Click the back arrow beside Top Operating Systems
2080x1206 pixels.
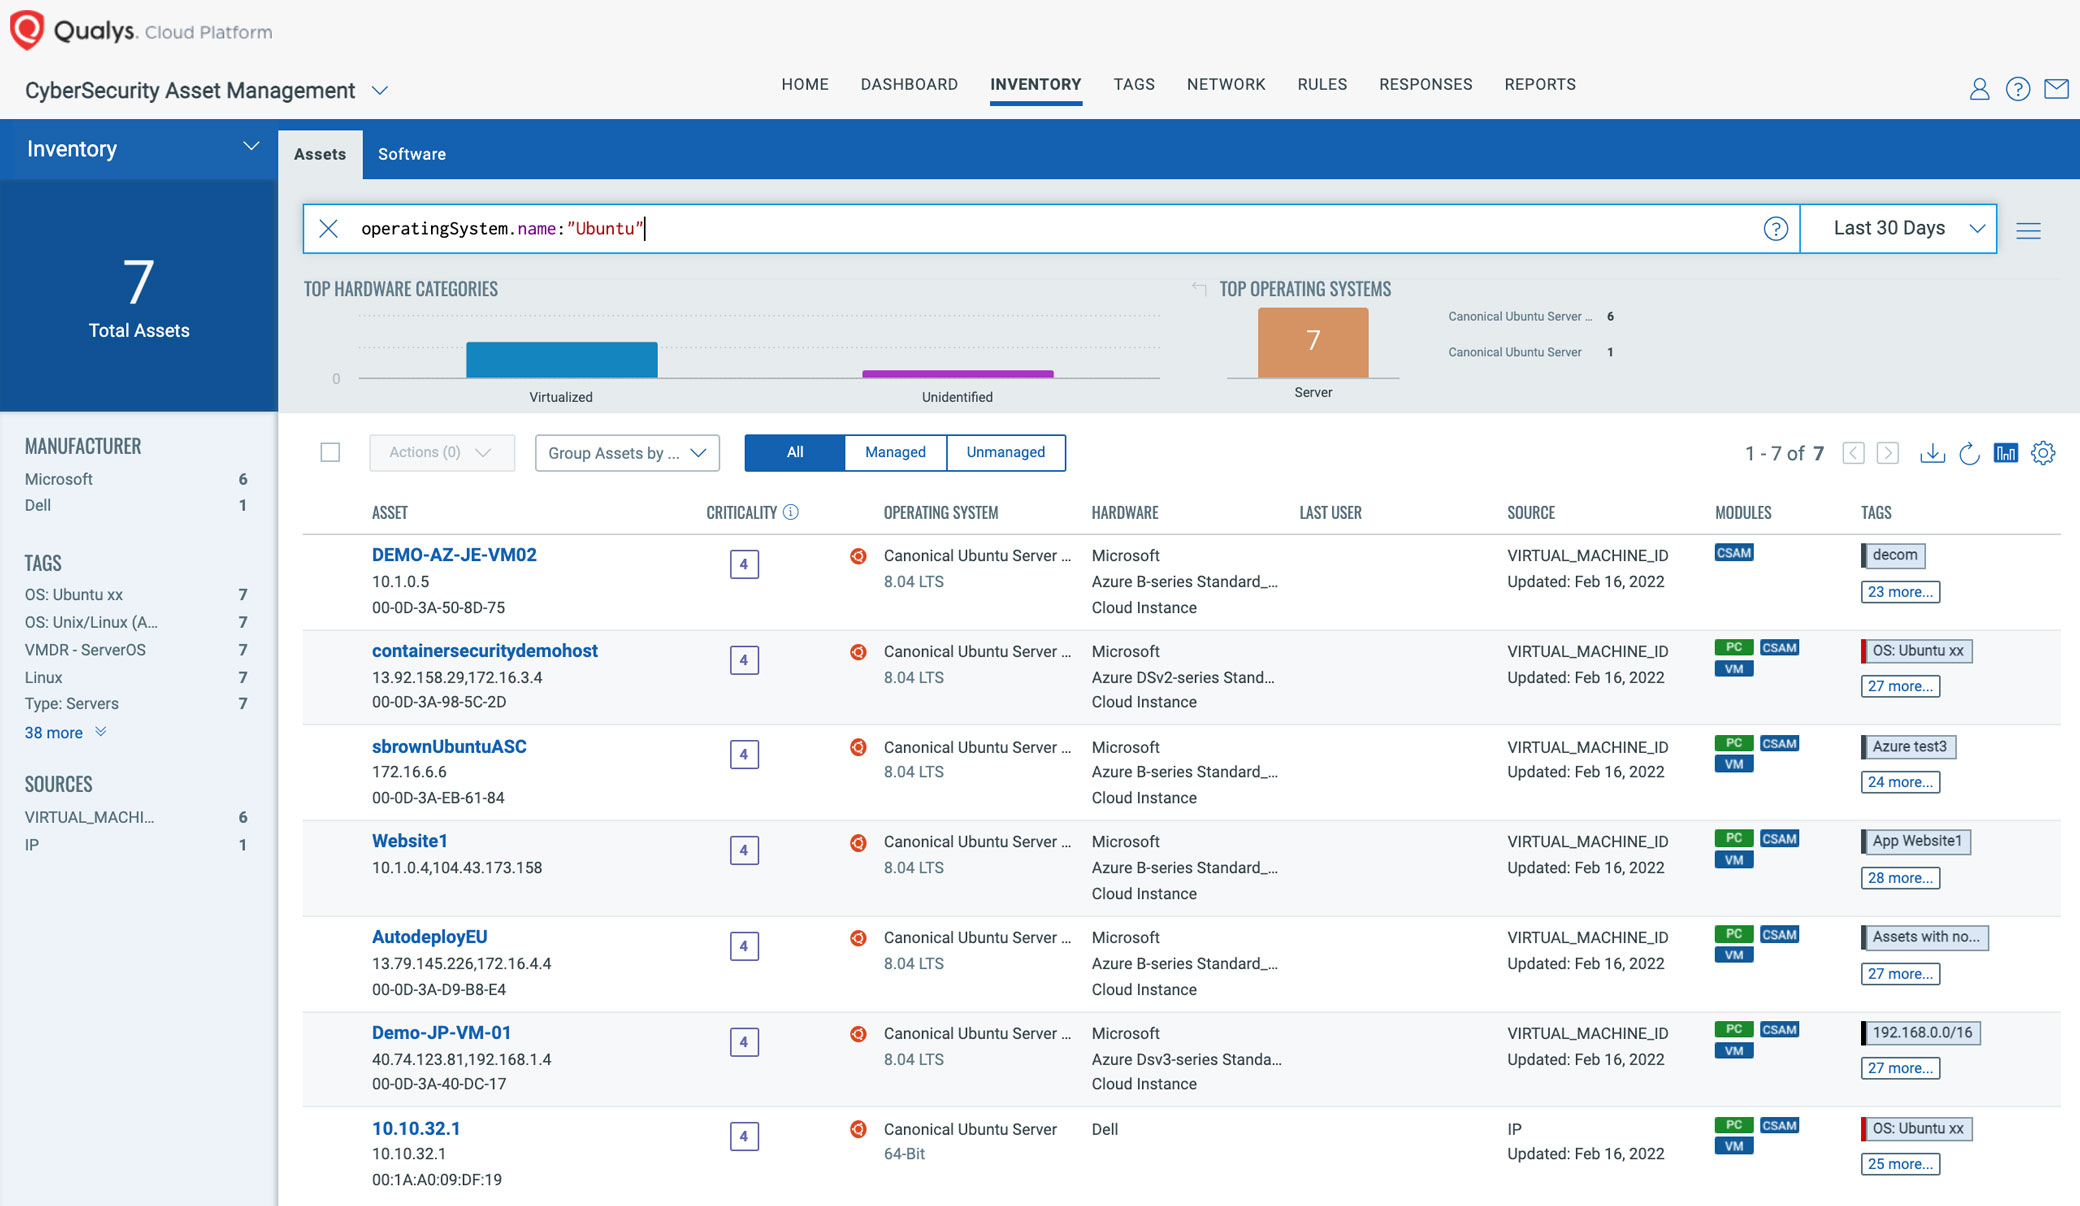coord(1199,288)
